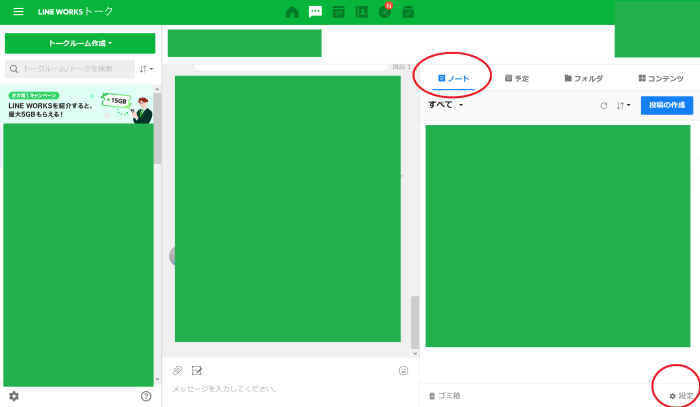Click the 投稿の作成 button
The height and width of the screenshot is (407, 700).
click(667, 105)
